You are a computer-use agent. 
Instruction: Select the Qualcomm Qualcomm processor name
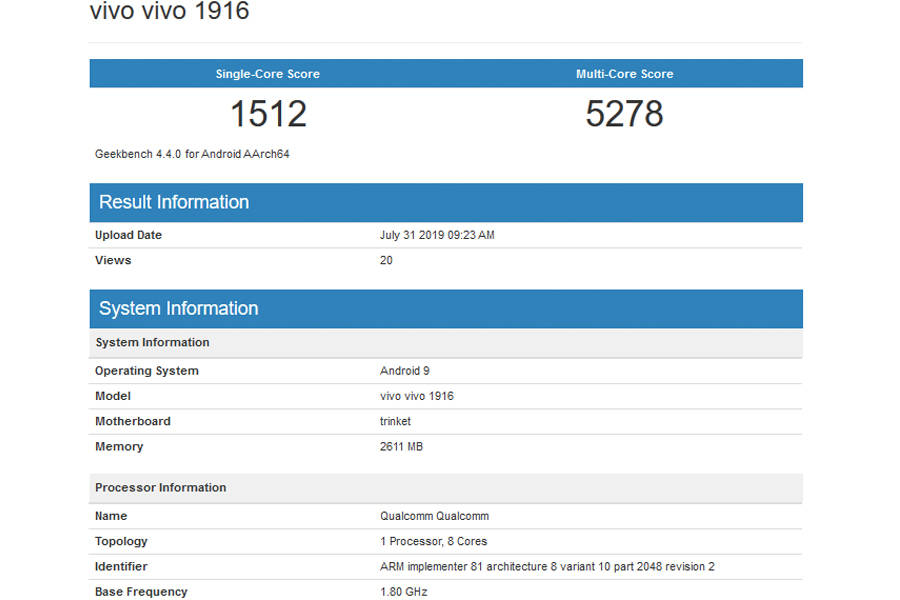click(432, 515)
